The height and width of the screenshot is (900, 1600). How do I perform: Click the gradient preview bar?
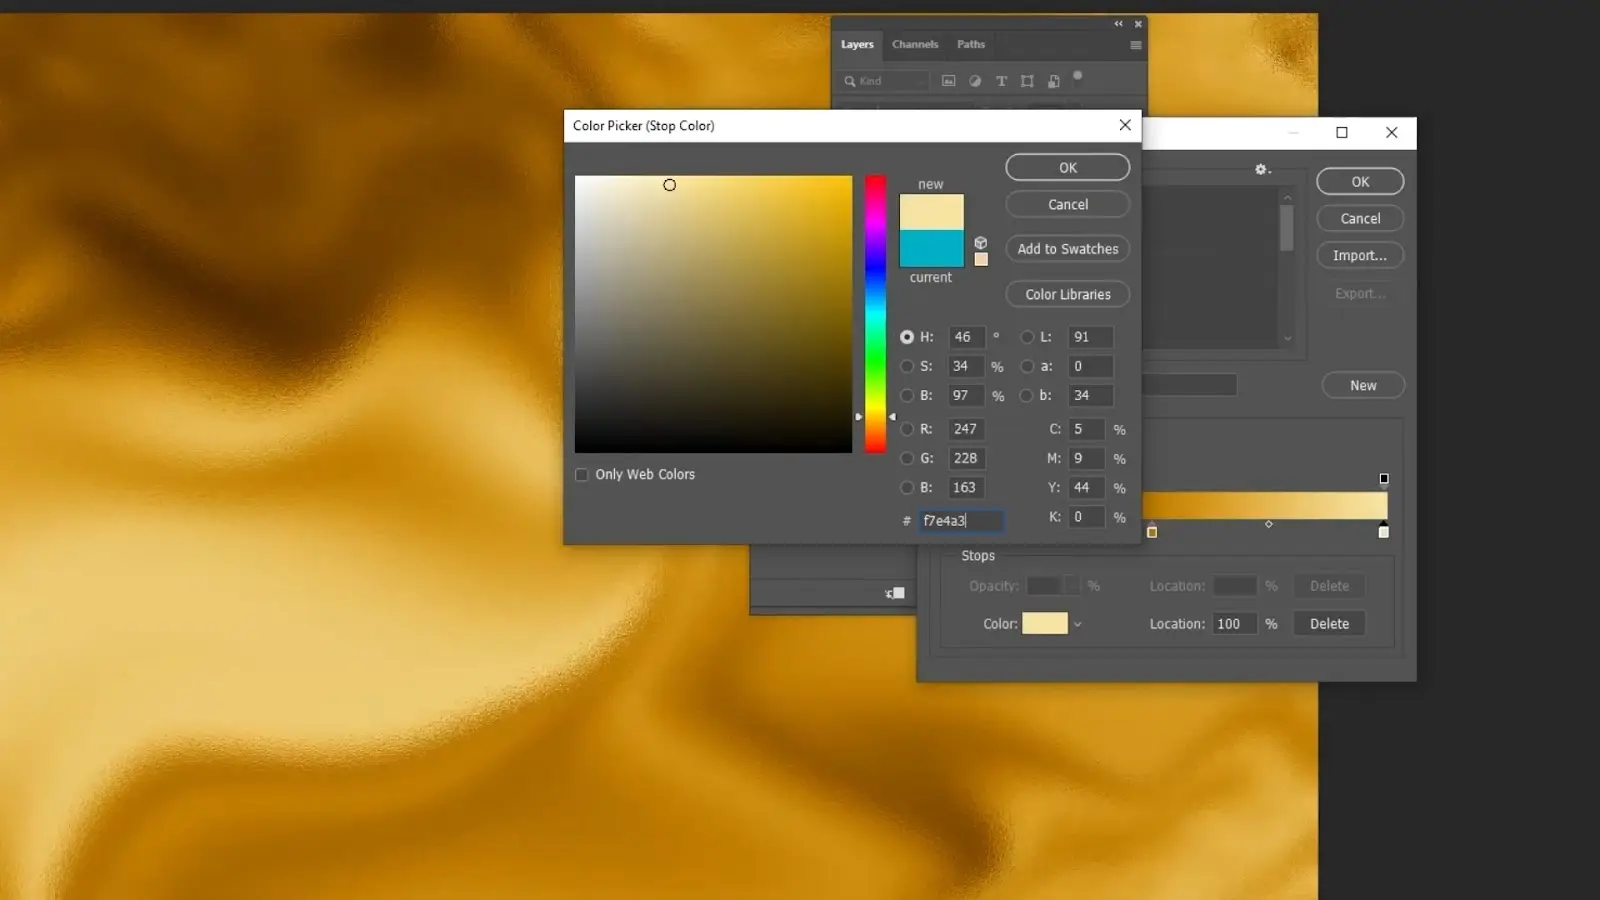(1265, 505)
